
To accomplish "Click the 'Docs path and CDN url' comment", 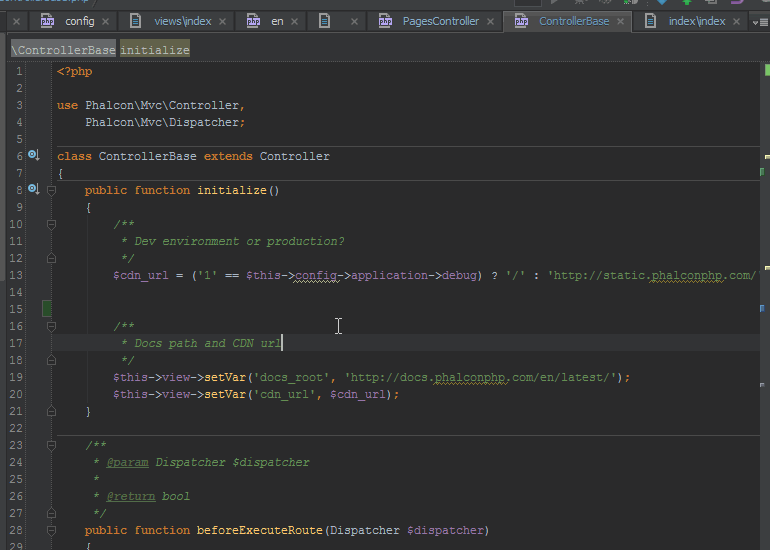I will pyautogui.click(x=207, y=343).
